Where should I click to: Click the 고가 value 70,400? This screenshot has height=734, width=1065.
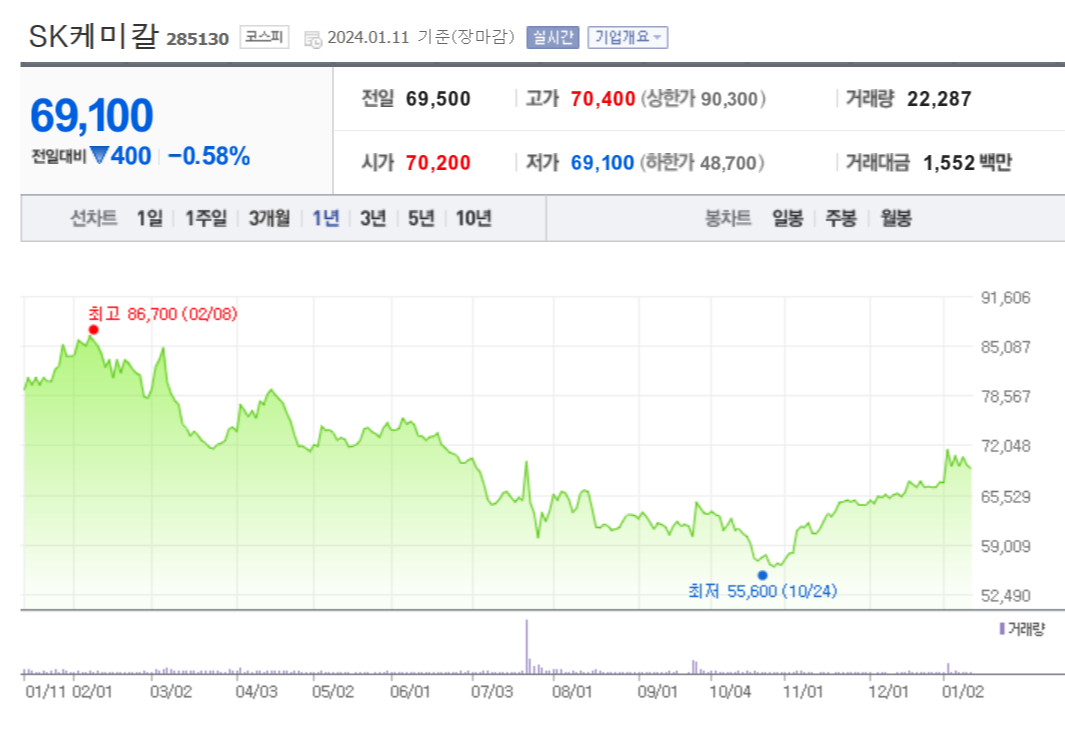point(602,99)
